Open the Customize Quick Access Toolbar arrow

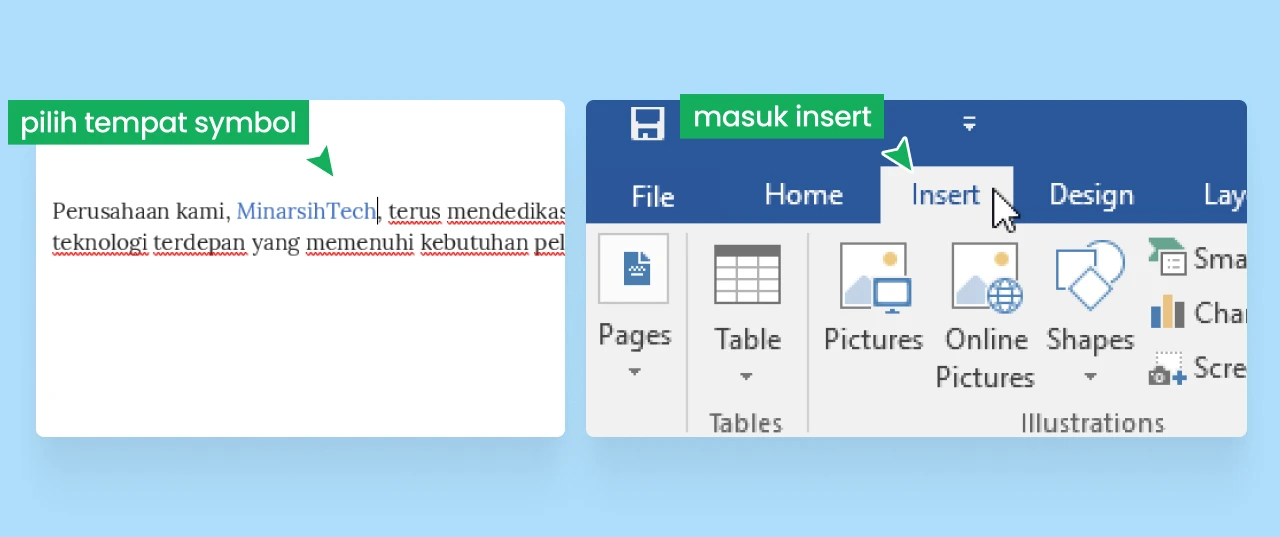(x=969, y=123)
